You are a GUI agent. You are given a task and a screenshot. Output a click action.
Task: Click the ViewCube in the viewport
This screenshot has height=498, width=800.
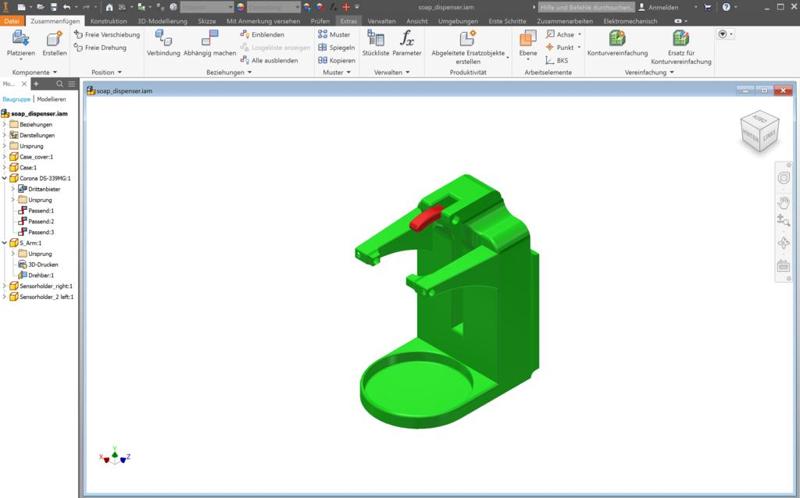click(760, 131)
